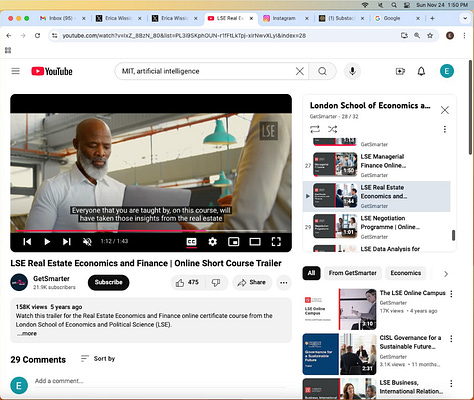Viewport: 474px width, 400px height.
Task: Open LSE Managerial Finance Online playlist video
Action: click(376, 165)
